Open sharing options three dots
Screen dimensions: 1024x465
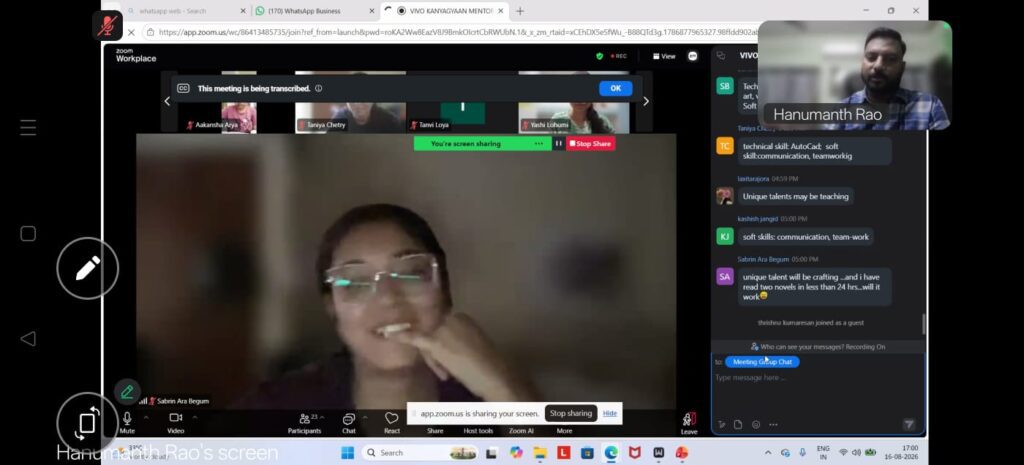[539, 144]
